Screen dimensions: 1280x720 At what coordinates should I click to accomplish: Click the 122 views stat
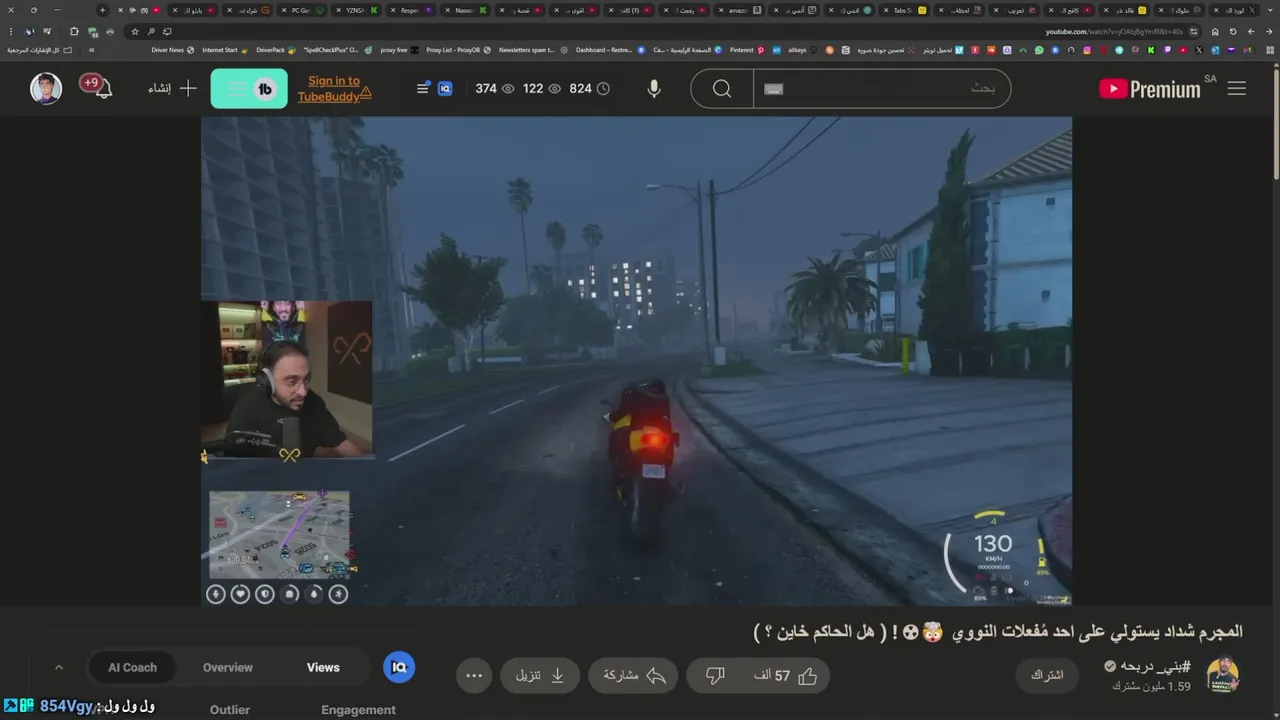coord(542,88)
